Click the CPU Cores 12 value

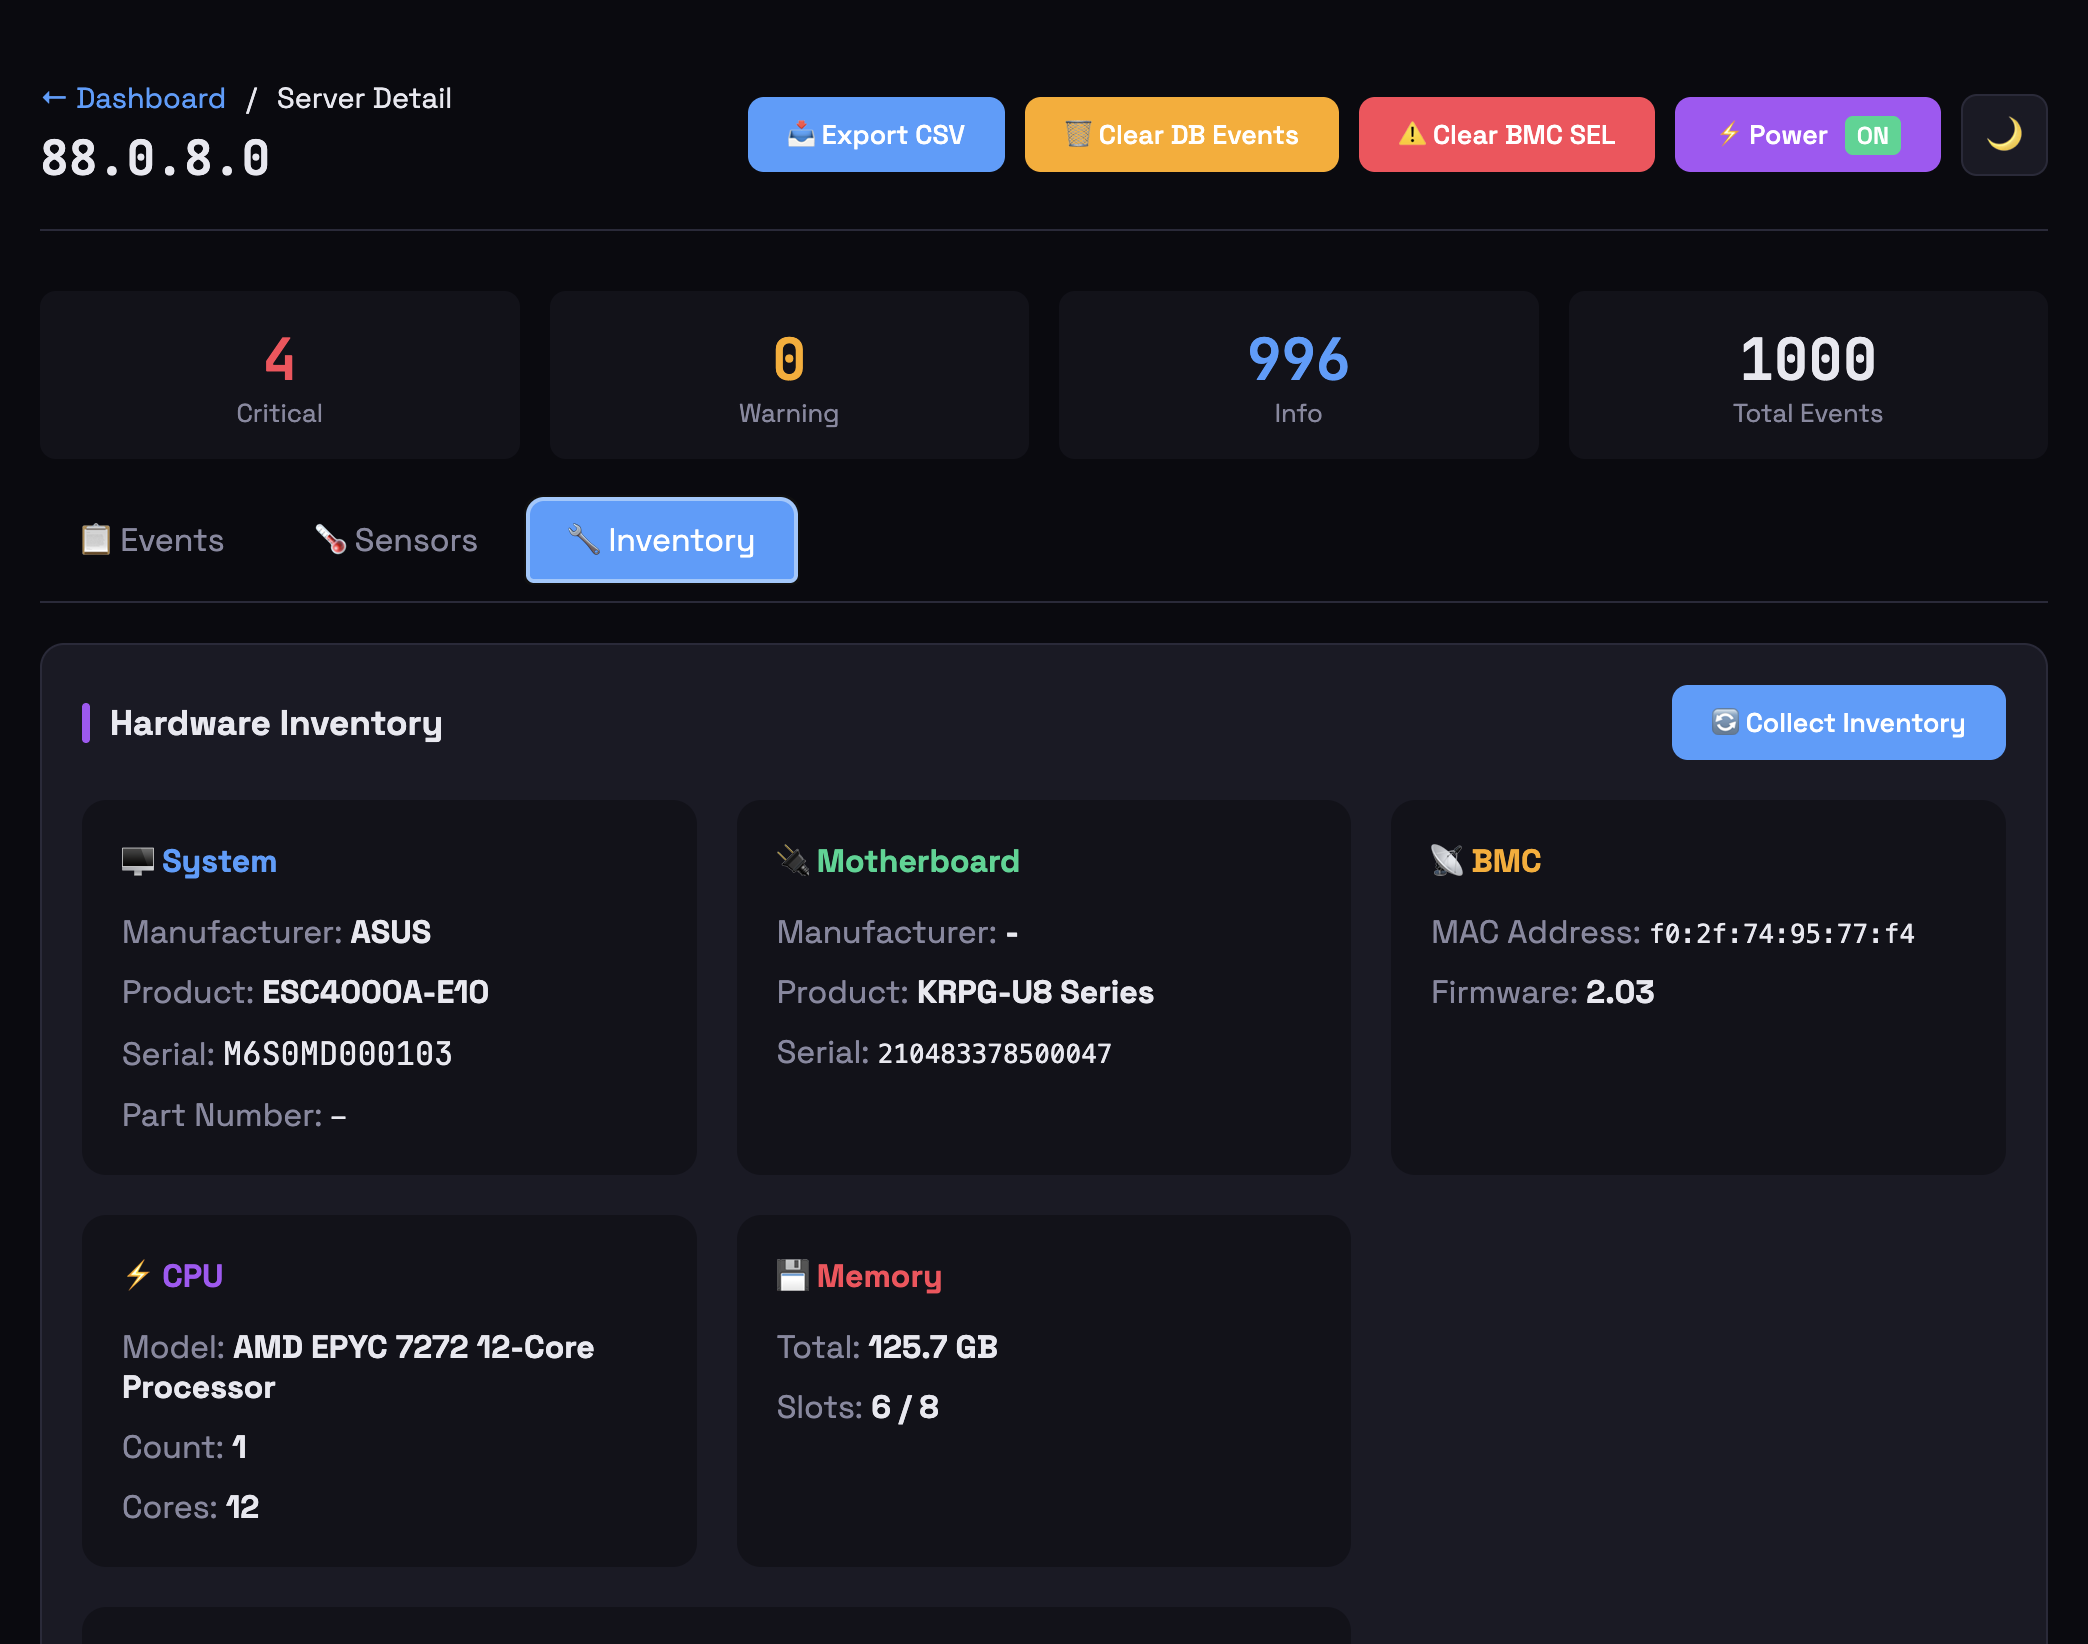click(243, 1507)
